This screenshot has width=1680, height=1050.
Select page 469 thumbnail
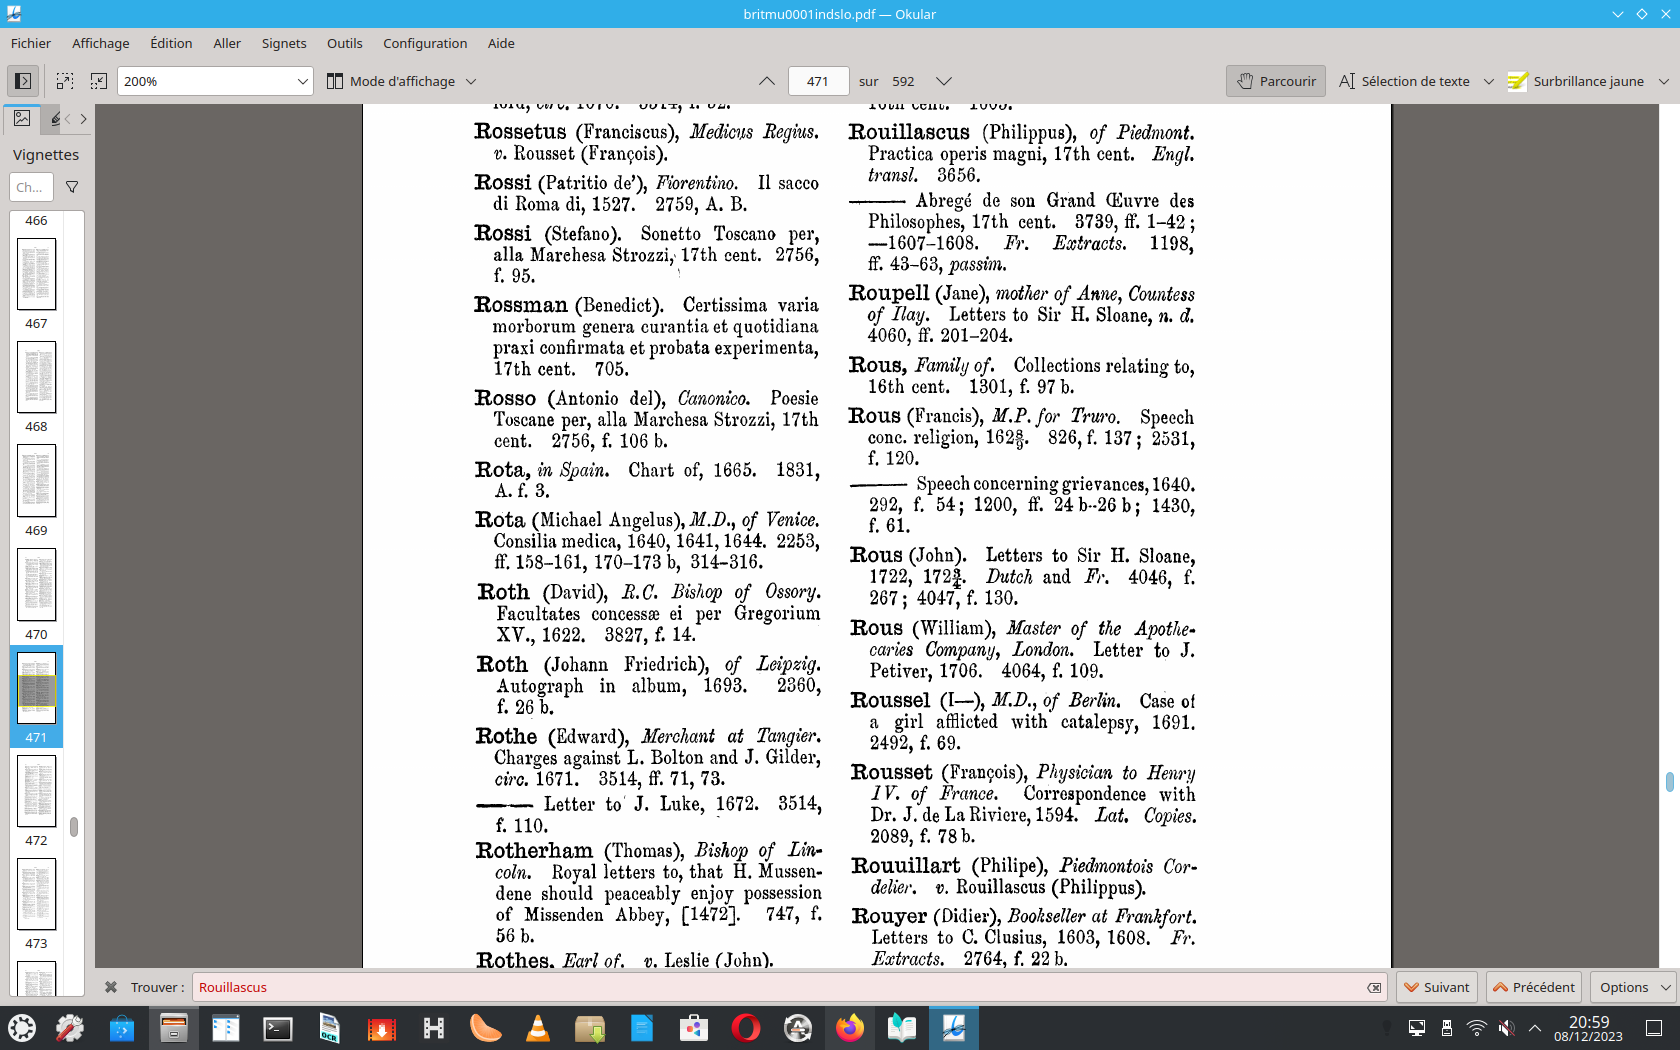tap(36, 481)
